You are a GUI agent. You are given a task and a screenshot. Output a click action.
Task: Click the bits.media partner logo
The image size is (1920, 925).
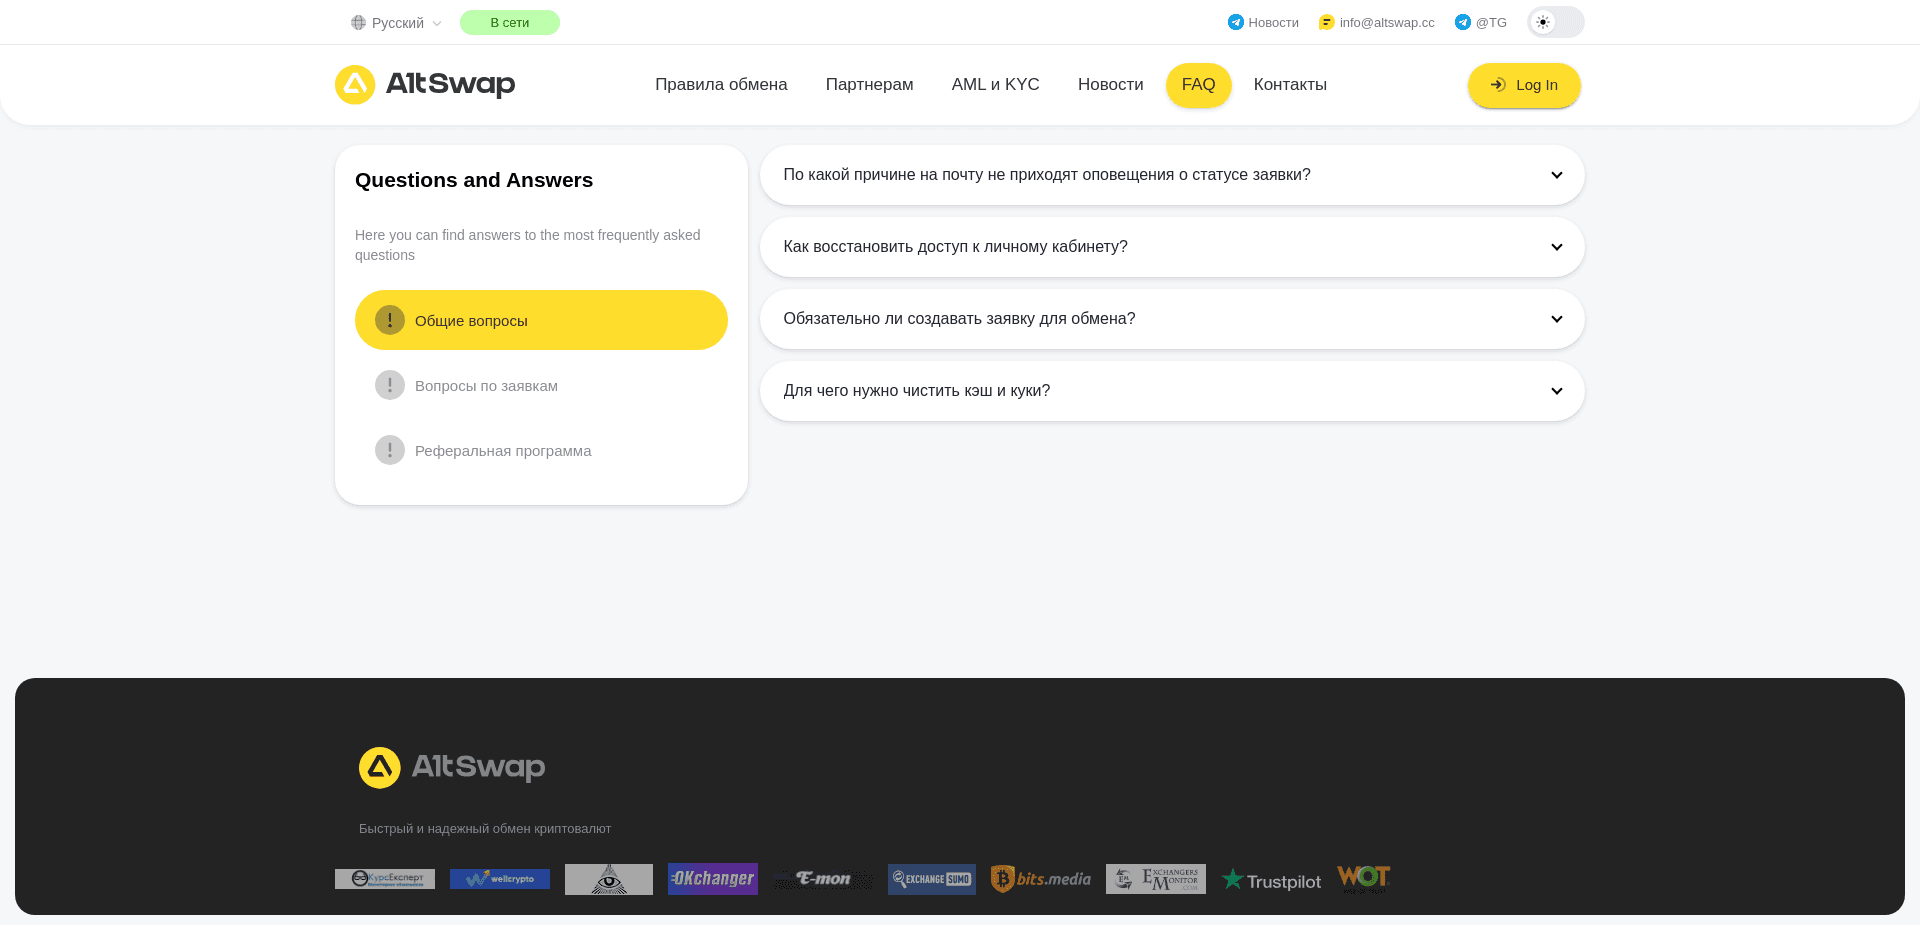coord(1041,879)
